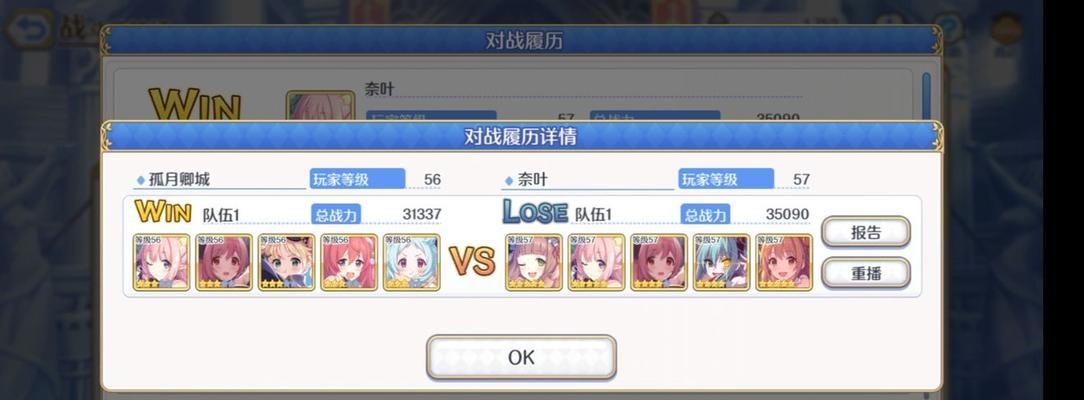The image size is (1084, 400).
Task: Select the red-haired fourth winner team character
Action: (x=349, y=262)
